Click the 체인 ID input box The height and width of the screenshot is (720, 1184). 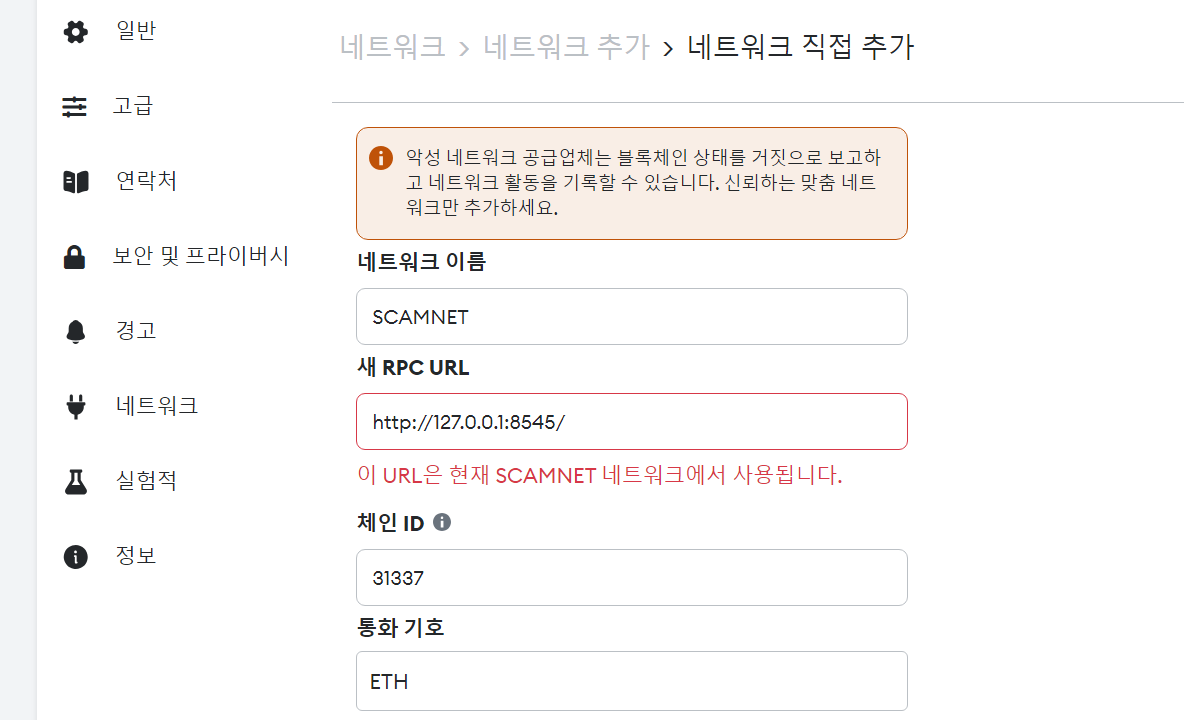pyautogui.click(x=631, y=577)
